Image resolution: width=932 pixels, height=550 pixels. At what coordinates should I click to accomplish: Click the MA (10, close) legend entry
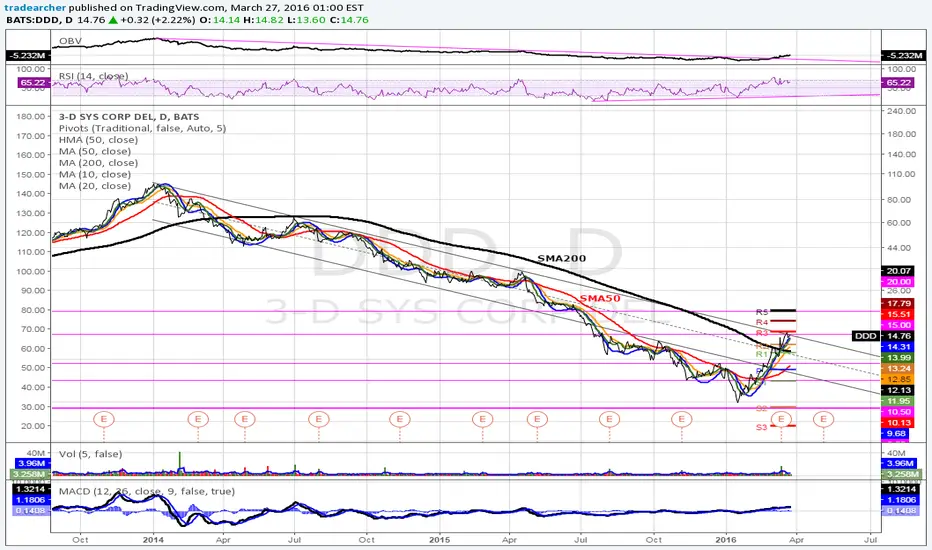[x=95, y=174]
